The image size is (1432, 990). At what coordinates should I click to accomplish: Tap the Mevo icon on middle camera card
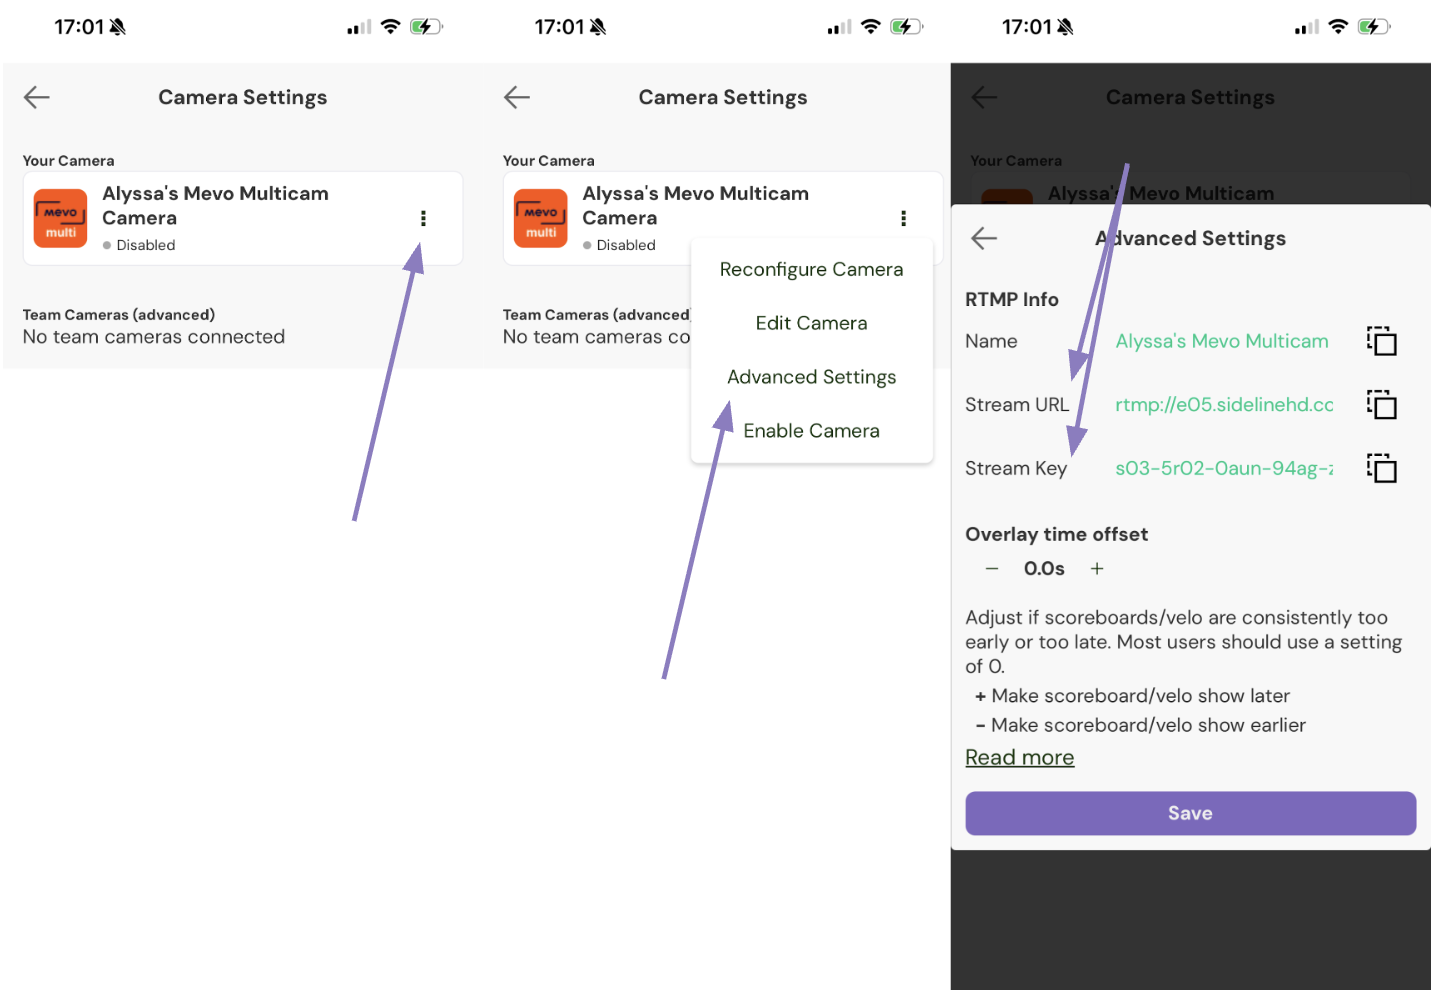pos(541,218)
